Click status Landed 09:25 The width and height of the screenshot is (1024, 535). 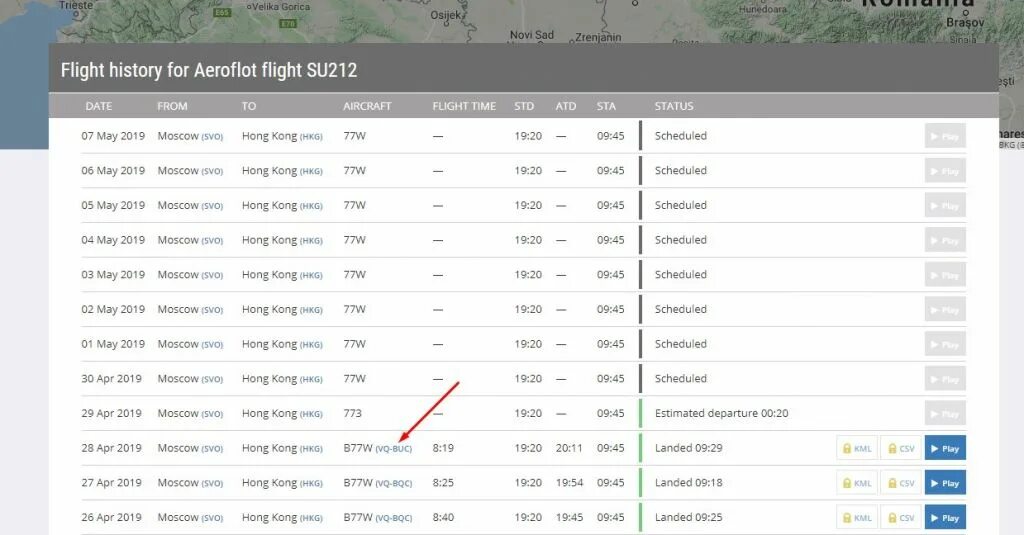688,517
